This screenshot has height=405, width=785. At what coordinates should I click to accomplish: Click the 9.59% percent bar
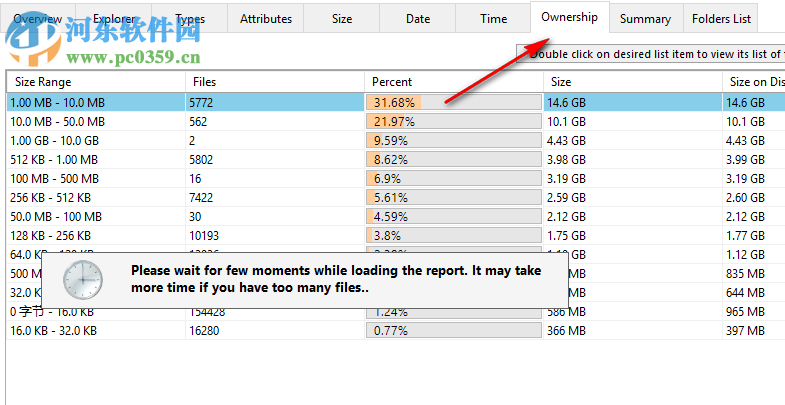[x=454, y=141]
